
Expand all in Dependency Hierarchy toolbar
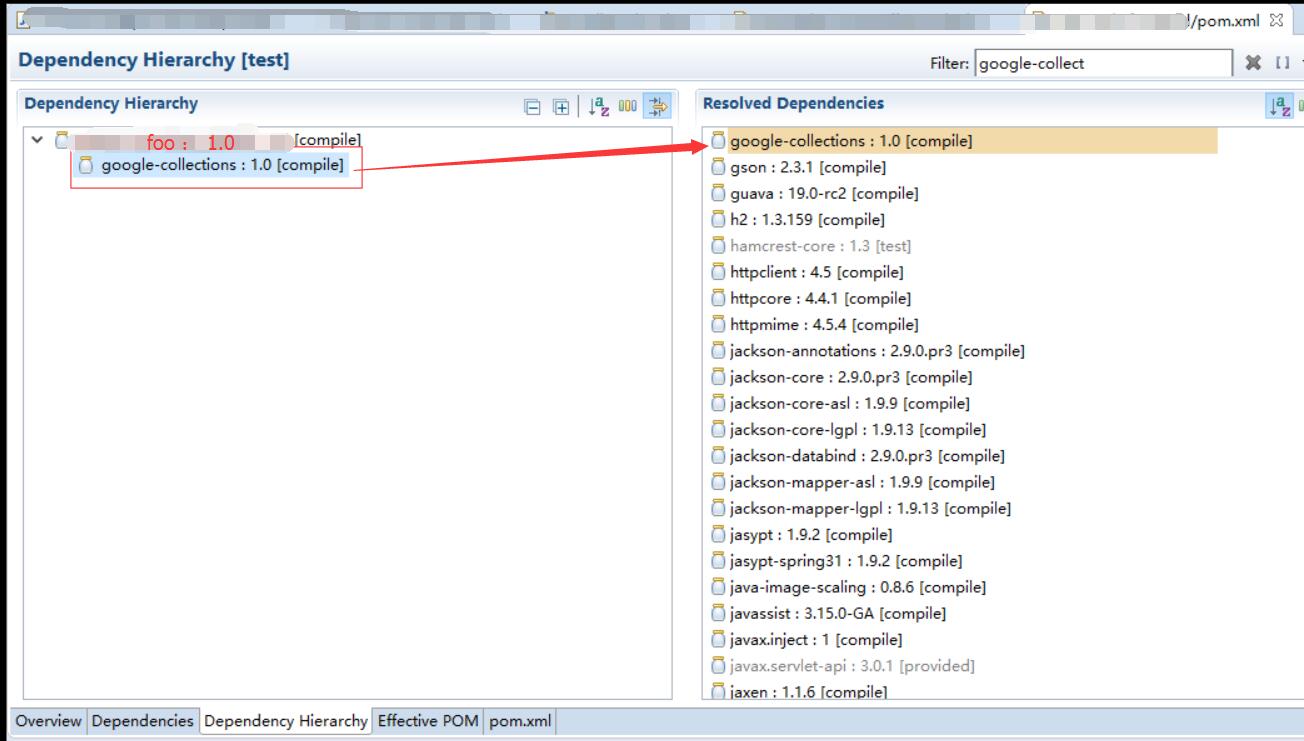tap(561, 106)
